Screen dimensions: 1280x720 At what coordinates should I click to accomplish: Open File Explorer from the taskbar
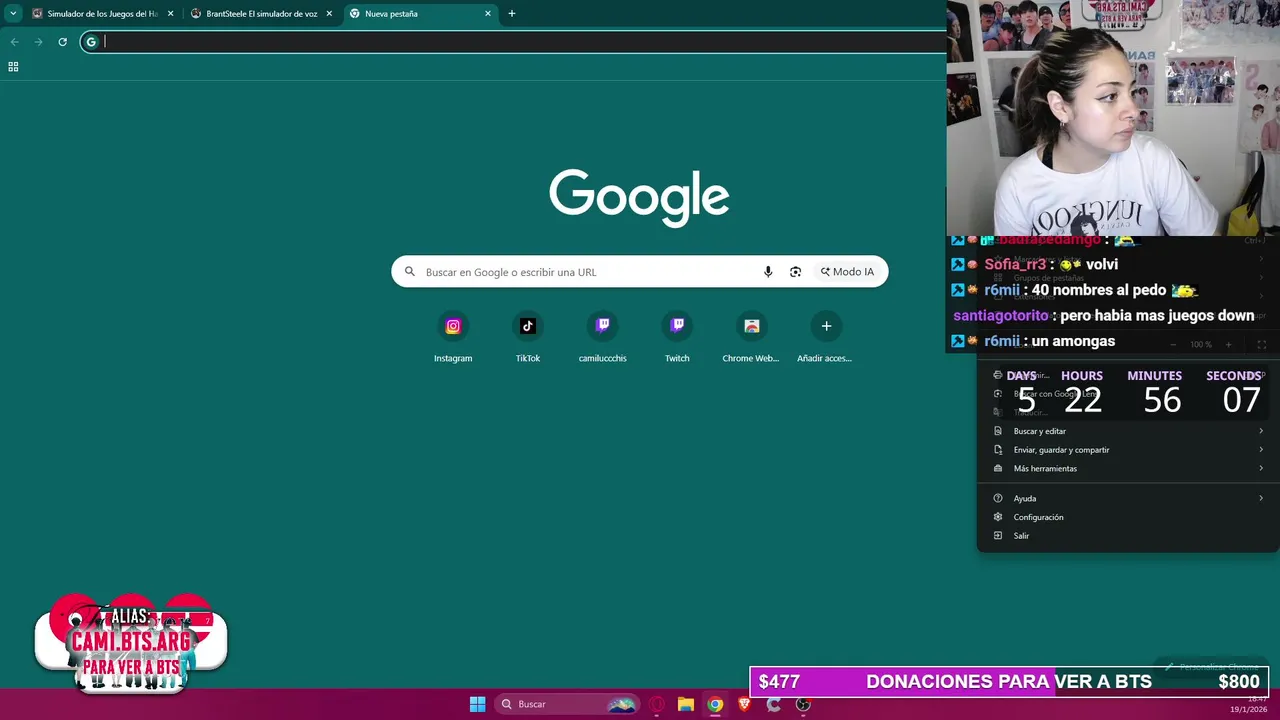pos(686,704)
